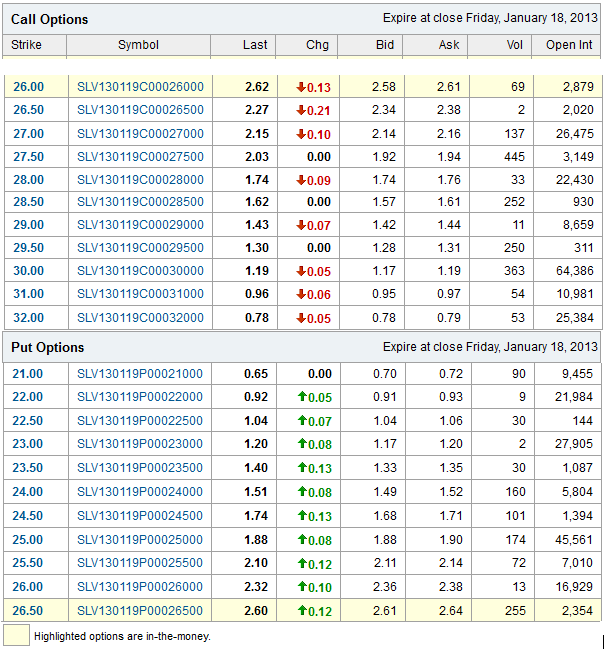Click red down arrow in 31.00 call row

(x=301, y=294)
